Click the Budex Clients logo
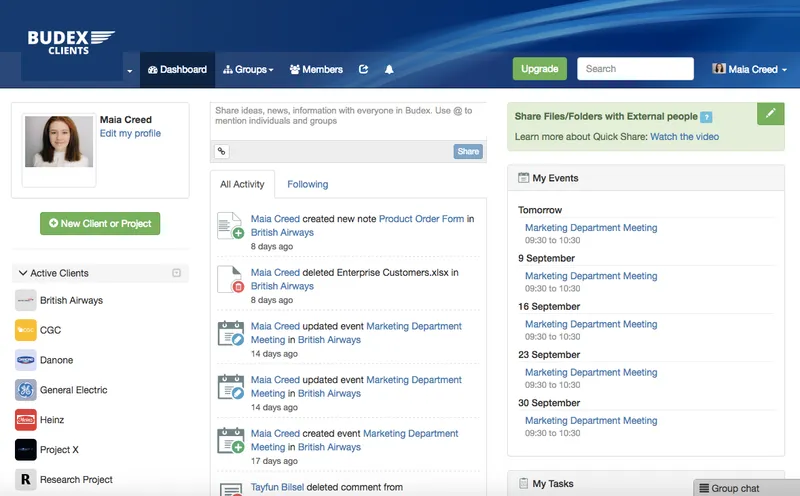 click(71, 42)
